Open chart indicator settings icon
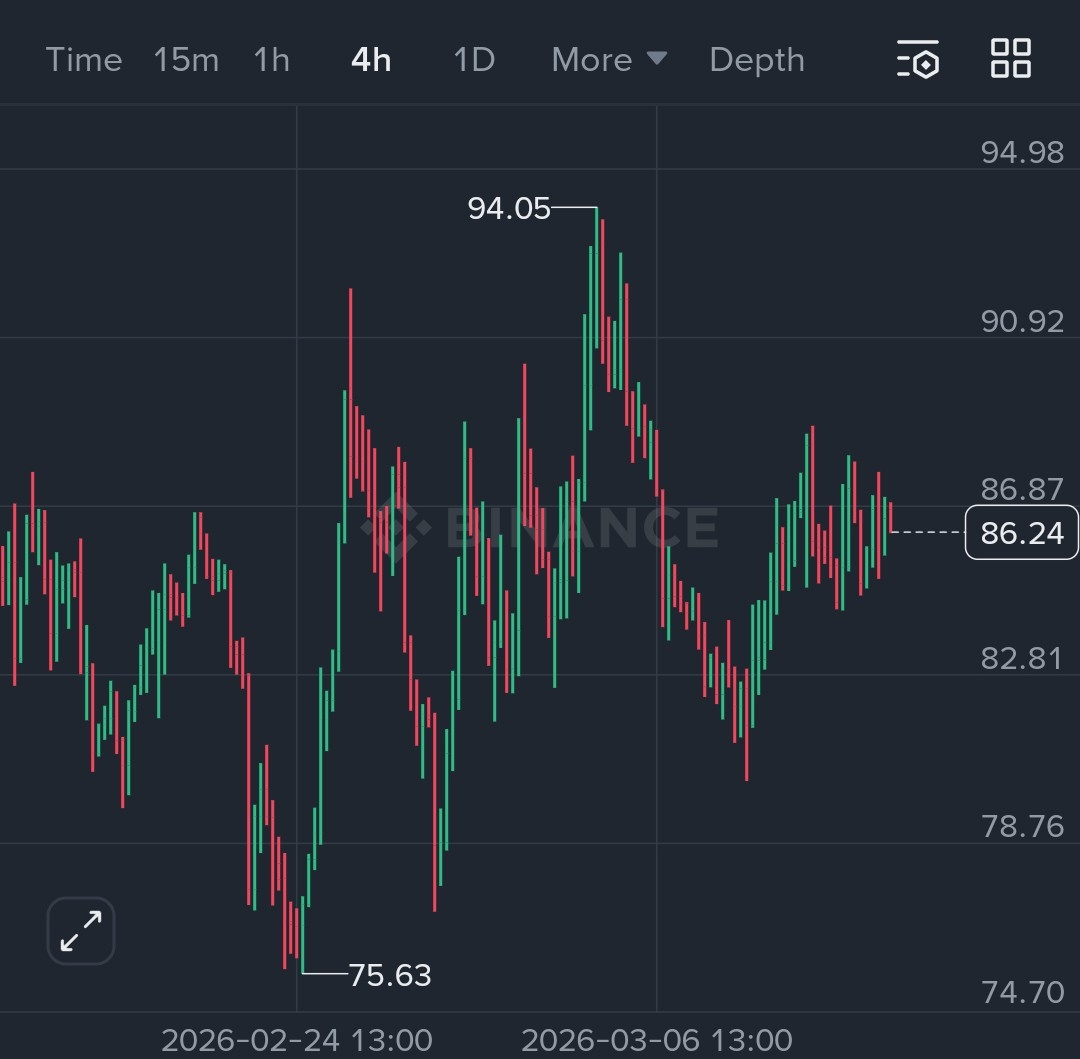 point(917,59)
